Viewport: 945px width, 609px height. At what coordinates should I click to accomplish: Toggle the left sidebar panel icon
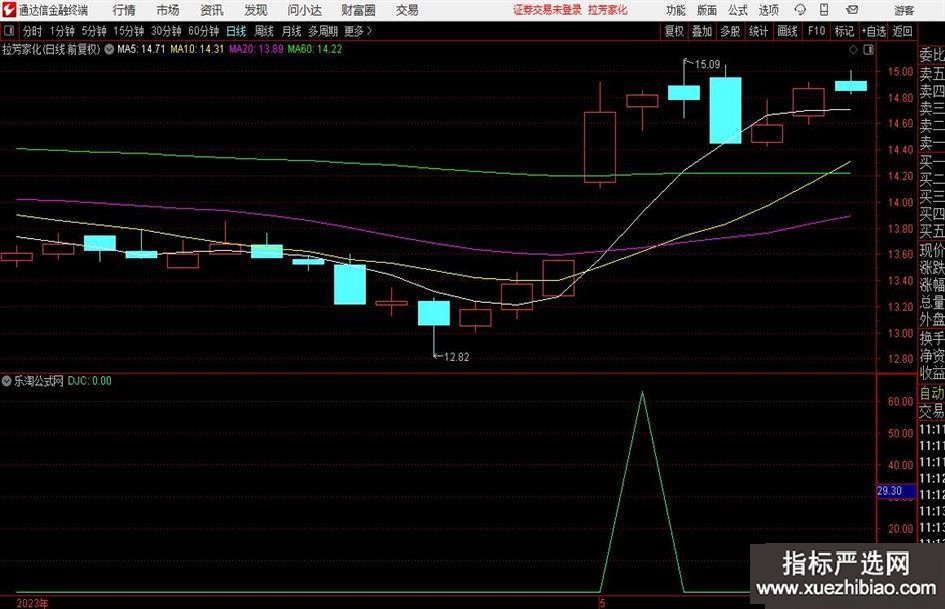[10, 31]
